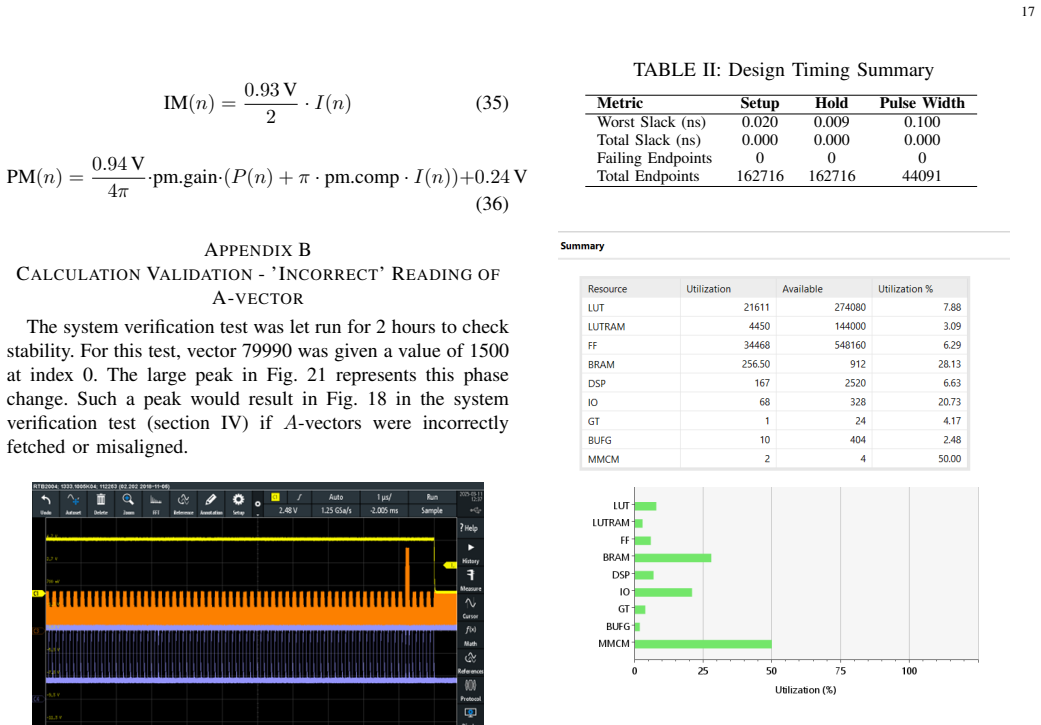Click the green IO utilization bar
Viewport: 1041px width, 725px height.
coord(663,592)
